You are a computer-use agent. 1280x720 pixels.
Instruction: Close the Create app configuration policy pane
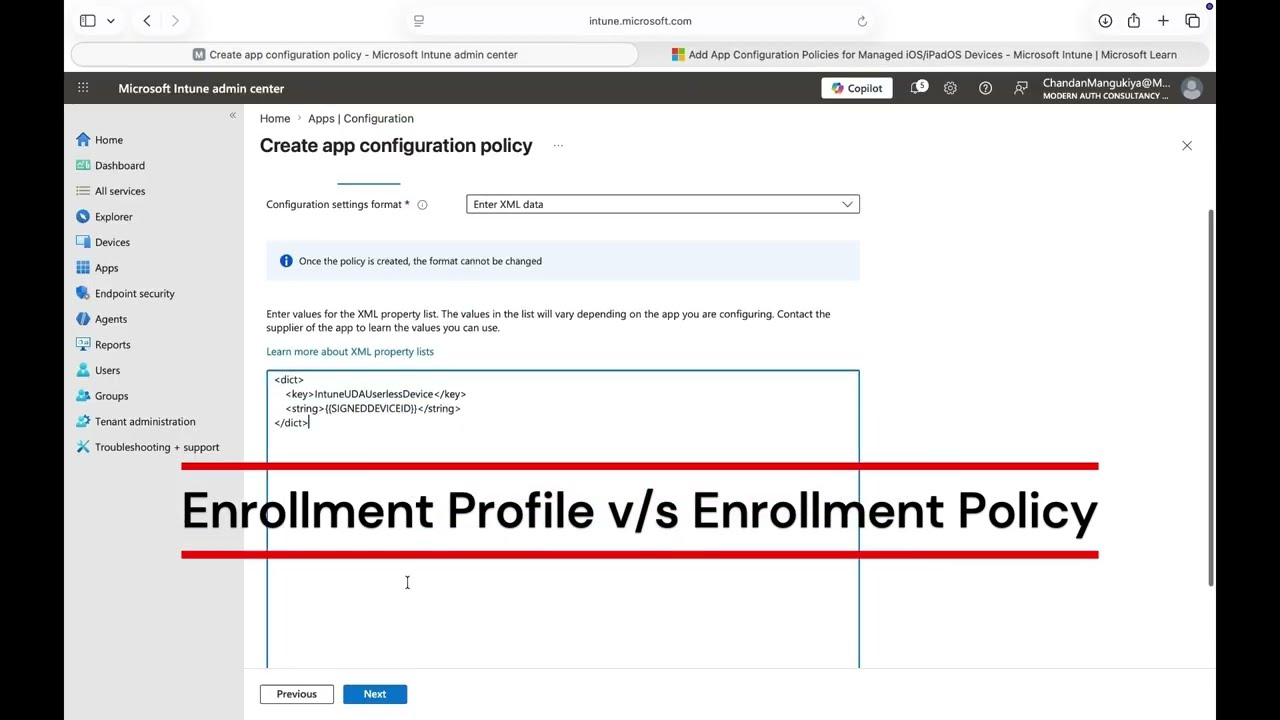coord(1187,146)
